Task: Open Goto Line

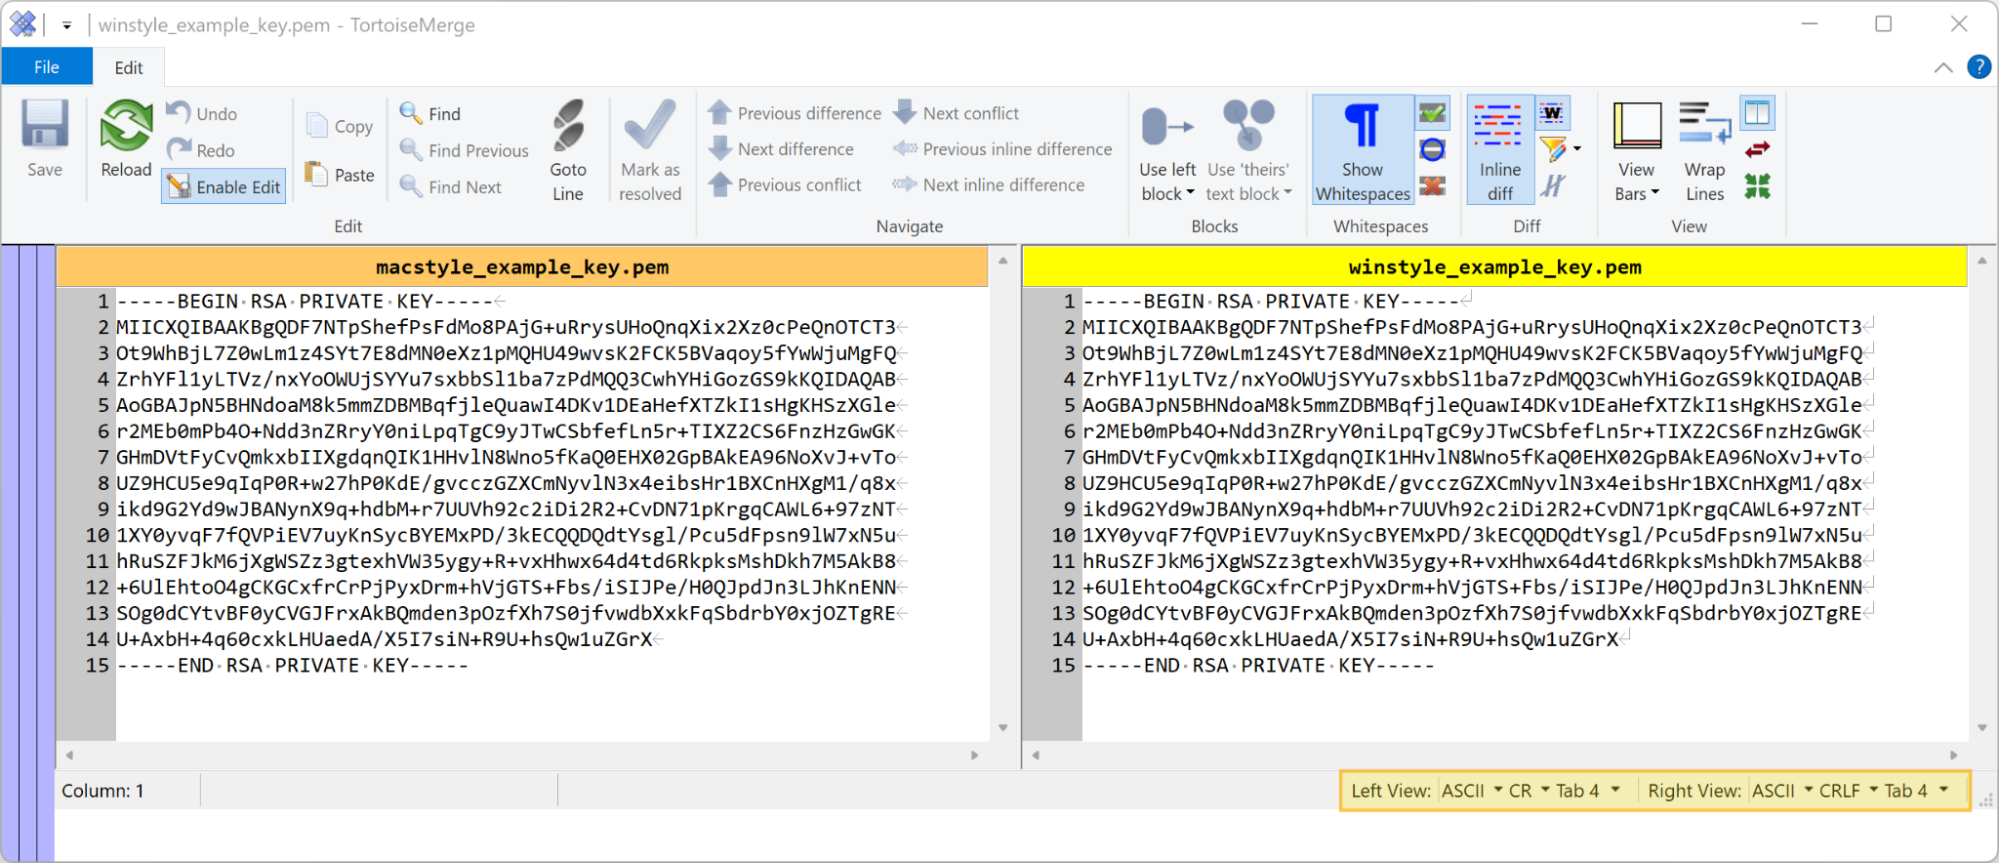Action: 568,150
